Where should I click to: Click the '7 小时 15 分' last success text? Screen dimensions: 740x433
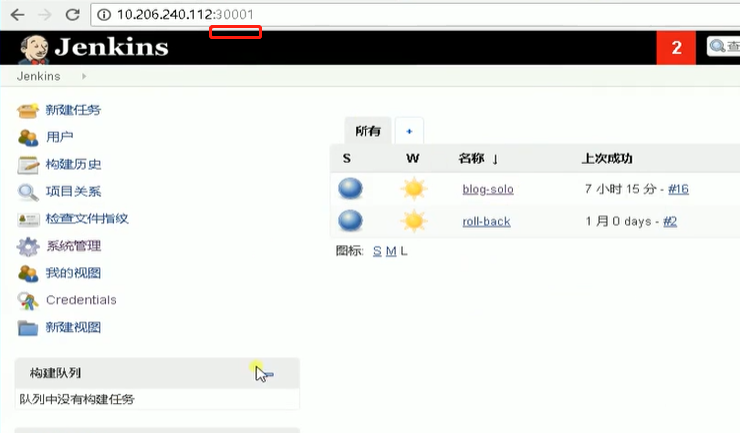(x=621, y=189)
